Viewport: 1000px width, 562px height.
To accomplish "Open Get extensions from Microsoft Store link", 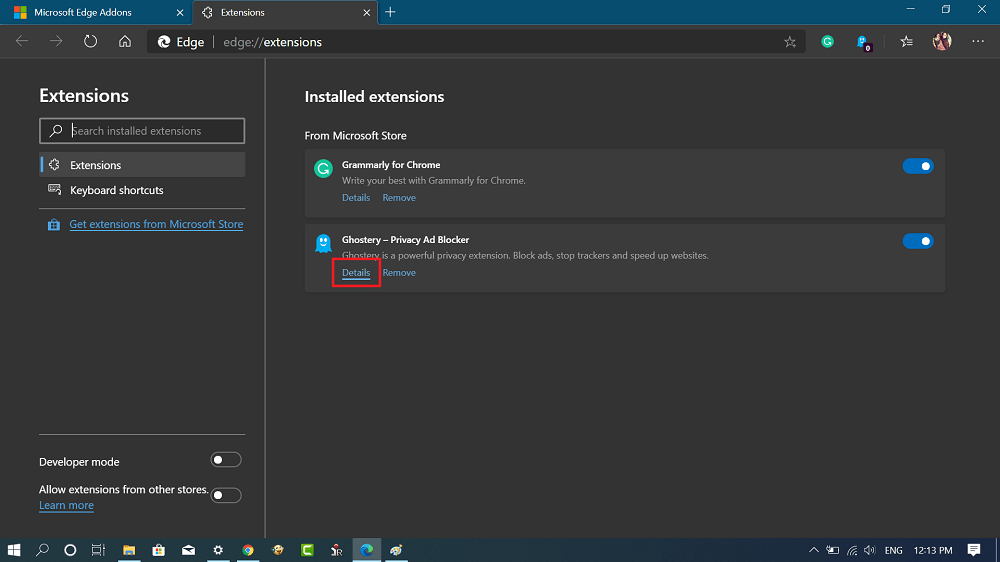I will [x=156, y=225].
